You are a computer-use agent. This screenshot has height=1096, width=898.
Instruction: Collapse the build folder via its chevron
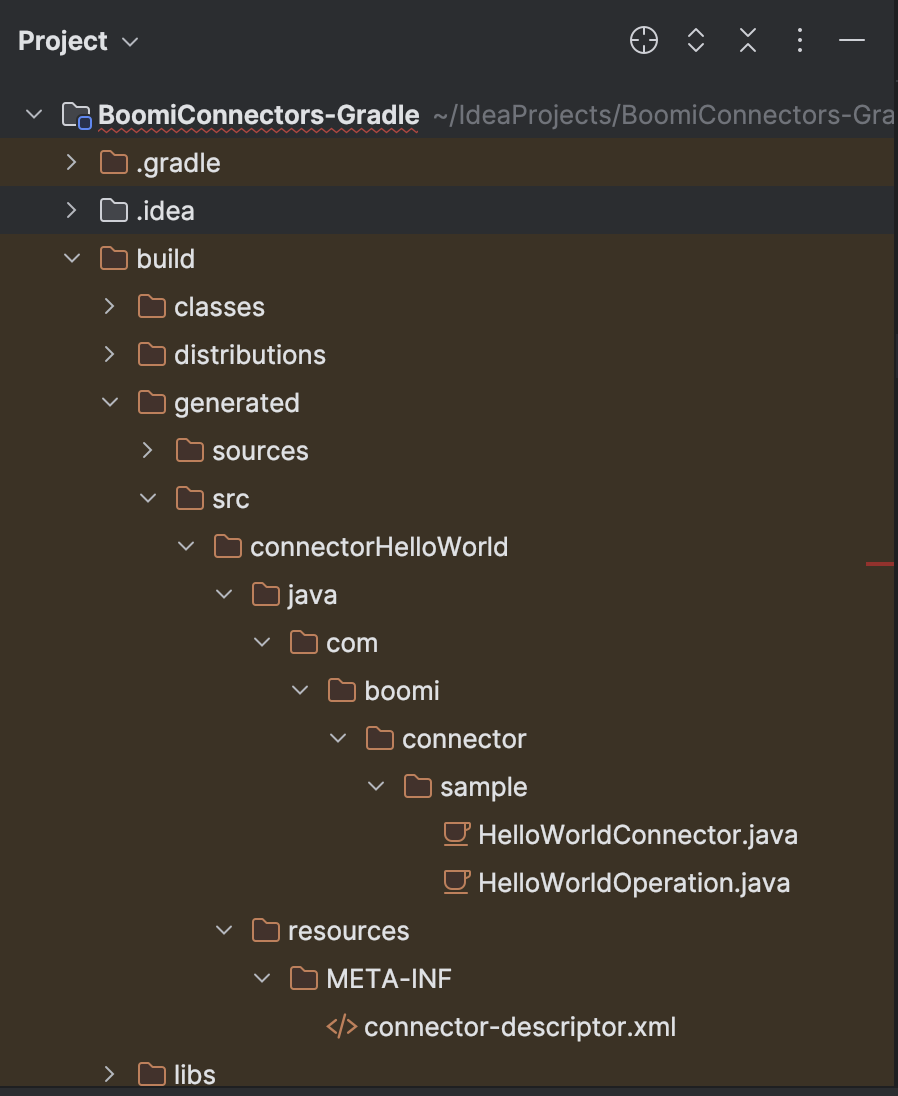click(x=71, y=258)
